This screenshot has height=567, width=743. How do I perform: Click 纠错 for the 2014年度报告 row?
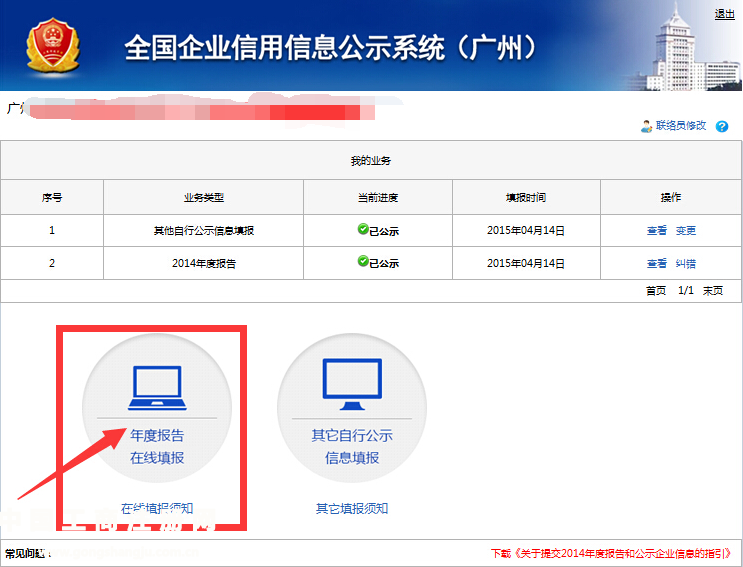[685, 264]
